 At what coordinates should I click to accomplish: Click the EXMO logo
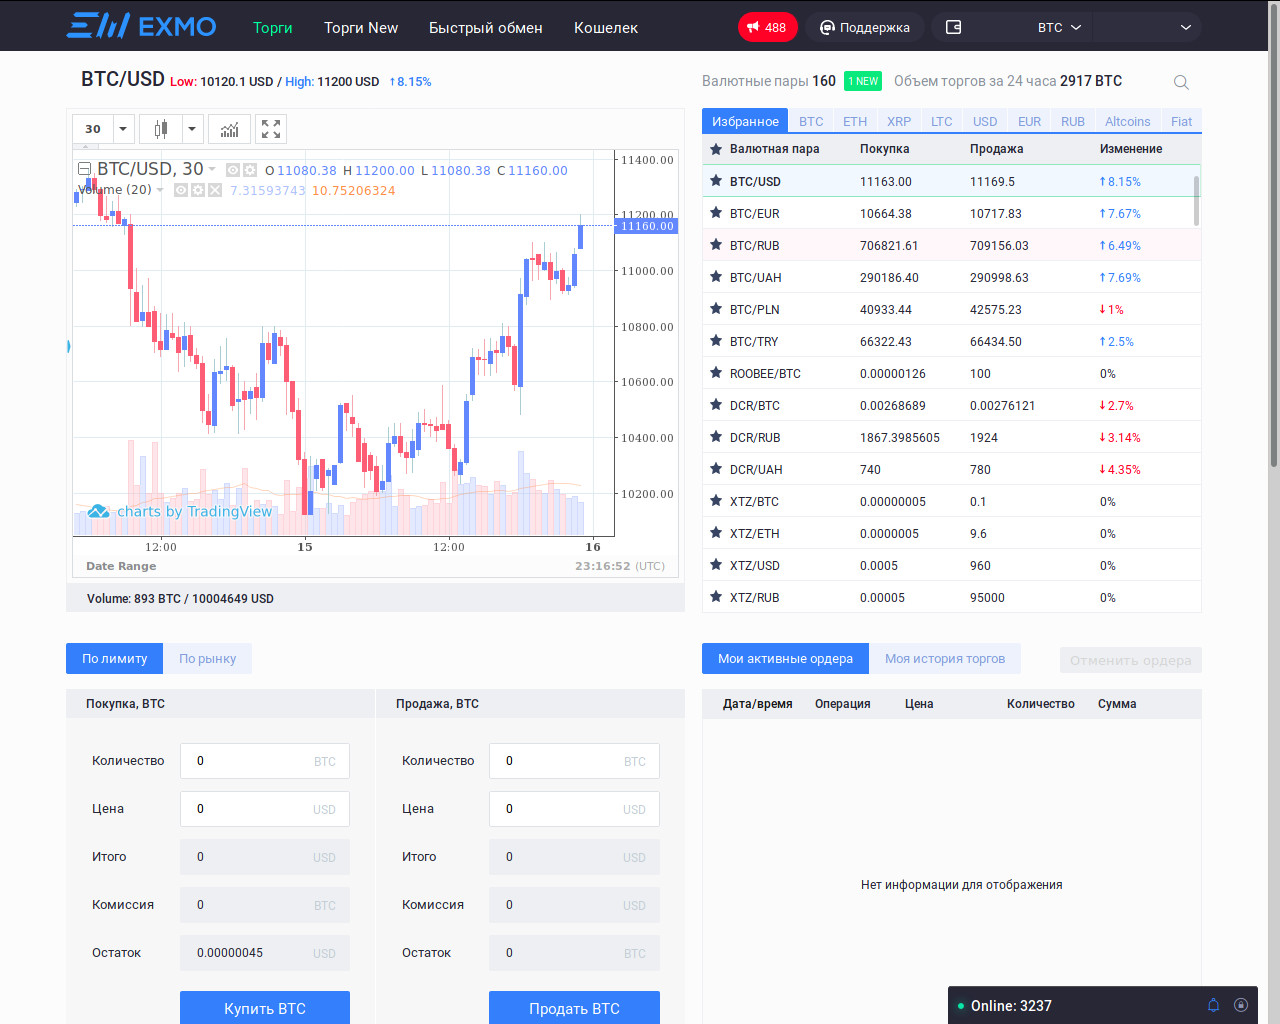tap(141, 26)
